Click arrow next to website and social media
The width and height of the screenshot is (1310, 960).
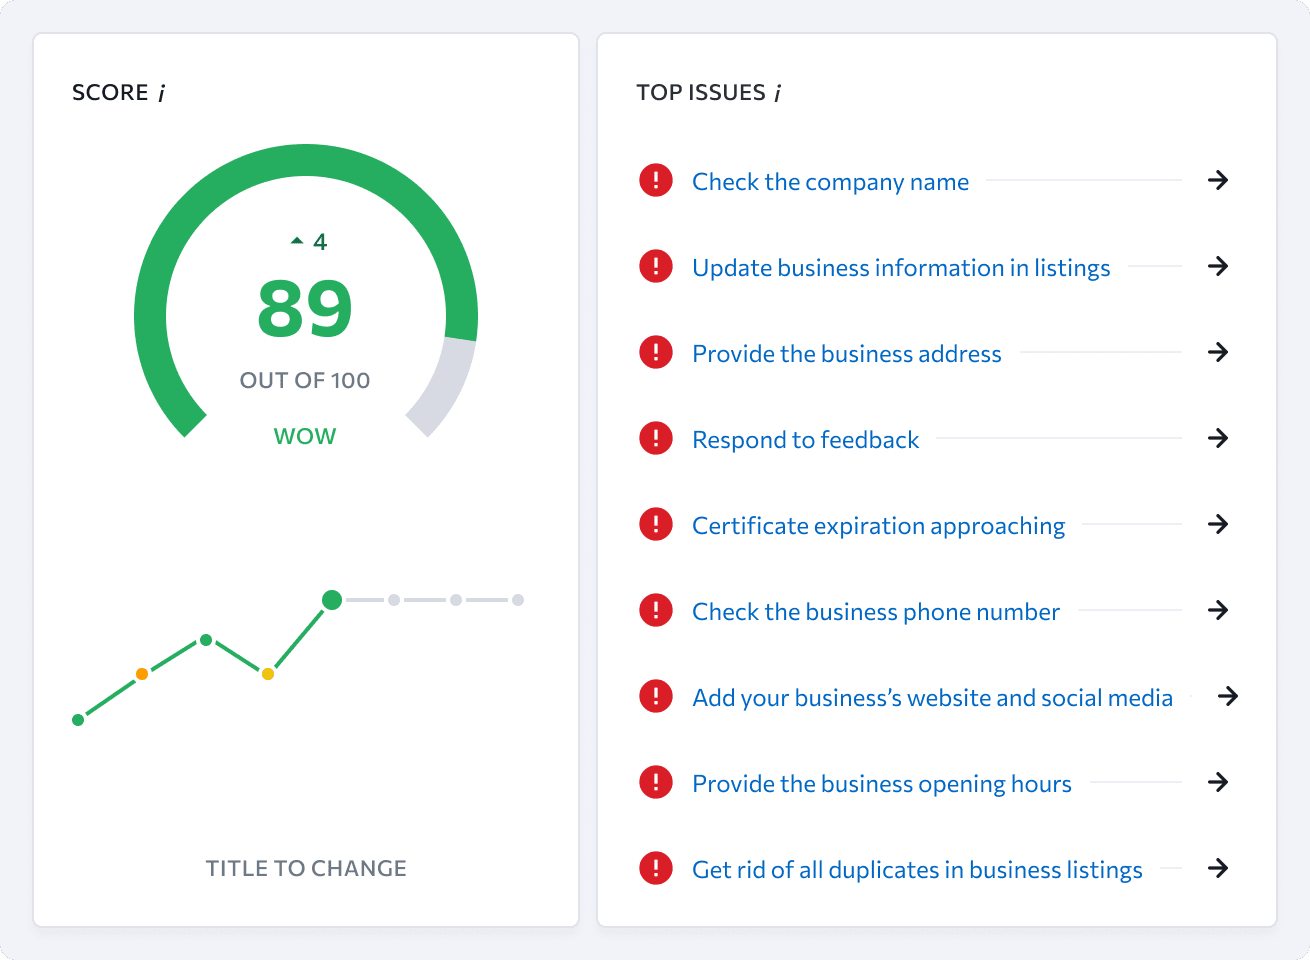pos(1228,697)
